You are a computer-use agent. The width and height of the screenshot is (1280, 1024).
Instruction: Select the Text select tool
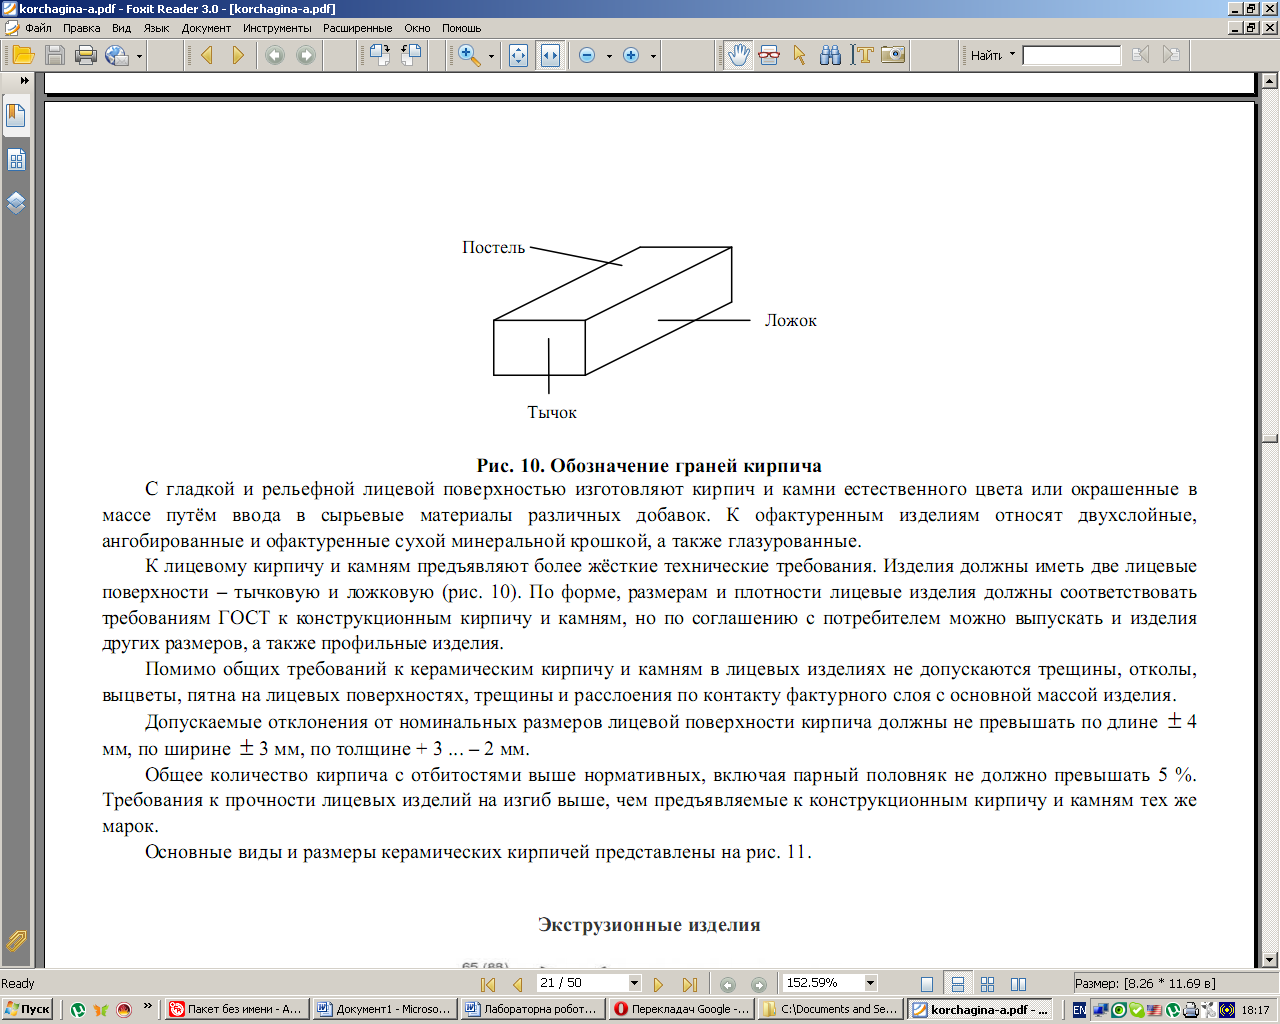pos(862,55)
